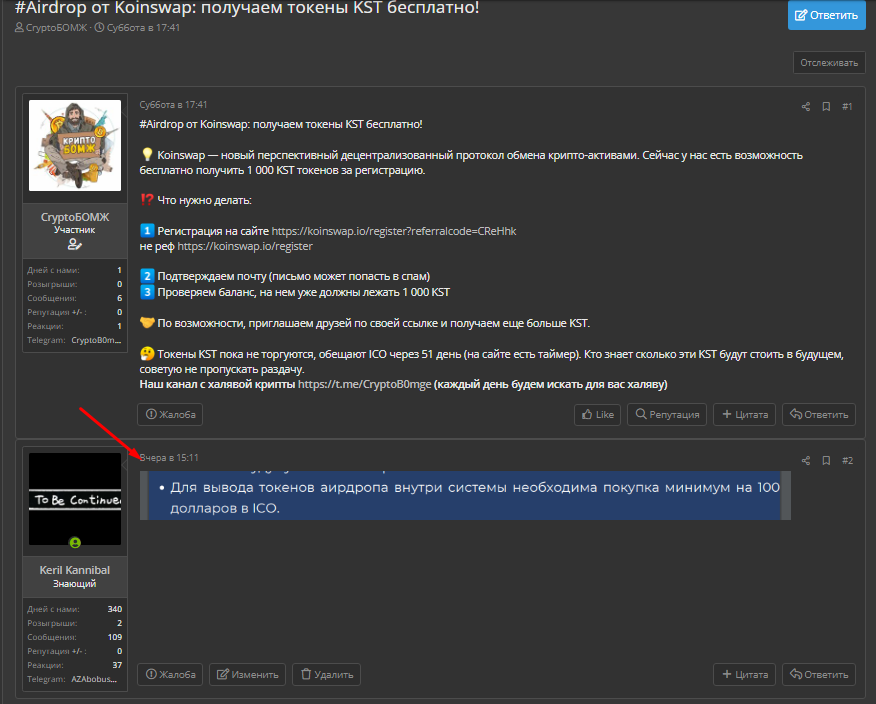
Task: Click 'Сообщения: 6' stat value
Action: click(x=120, y=298)
